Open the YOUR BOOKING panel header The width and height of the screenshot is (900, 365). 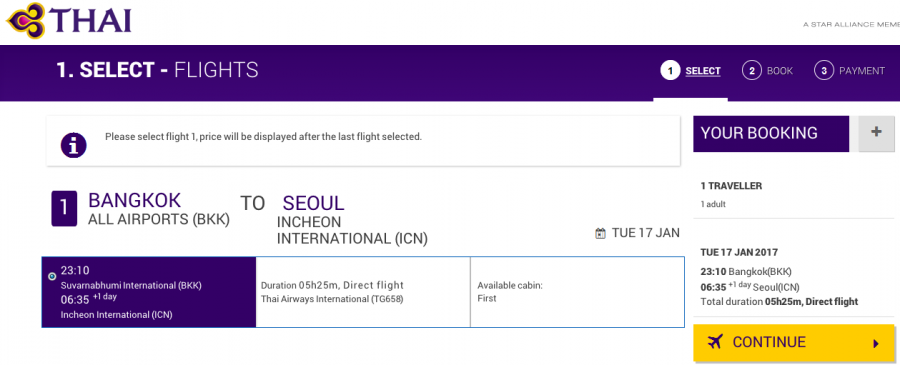pos(771,134)
